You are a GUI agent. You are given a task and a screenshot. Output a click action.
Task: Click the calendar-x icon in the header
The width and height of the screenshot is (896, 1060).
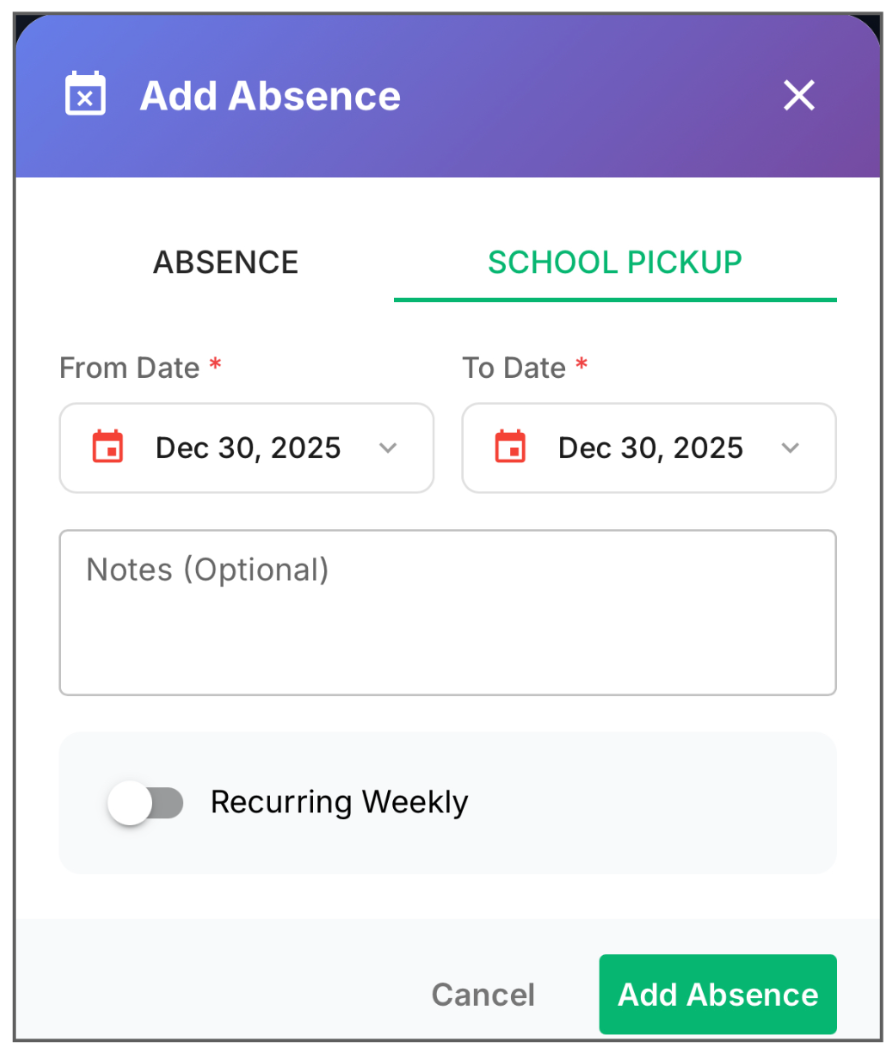pyautogui.click(x=85, y=93)
